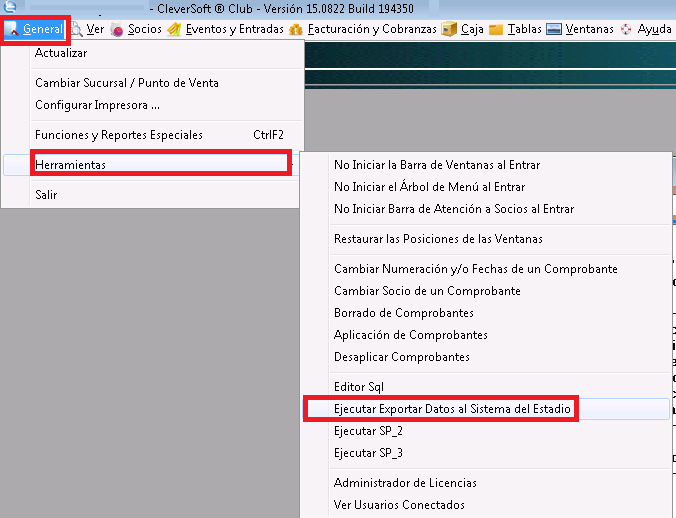This screenshot has height=518, width=676.
Task: Click the magnifier icon beside Ver
Action: coord(76,30)
